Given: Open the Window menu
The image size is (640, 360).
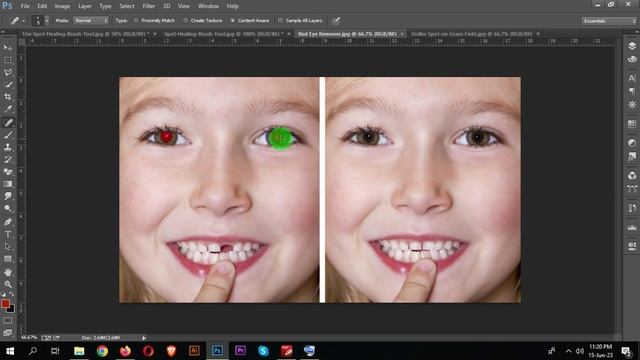Looking at the screenshot, I should pyautogui.click(x=208, y=6).
